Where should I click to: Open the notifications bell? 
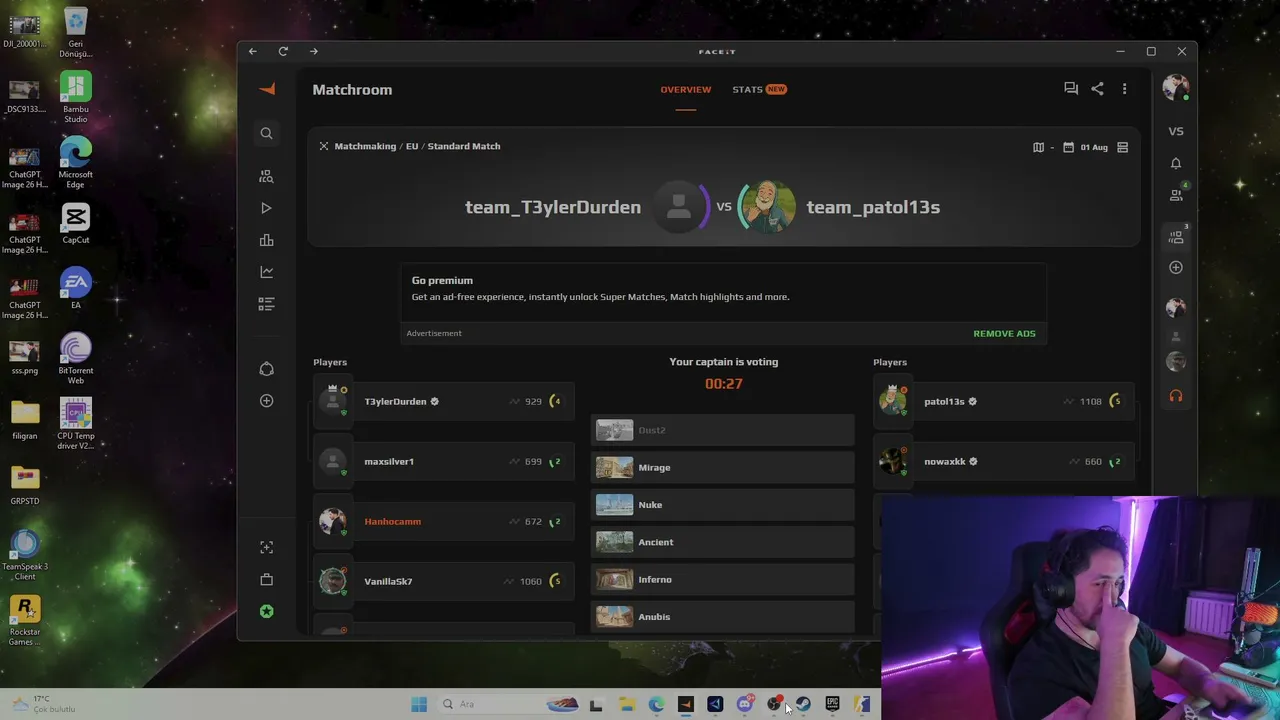[1176, 163]
